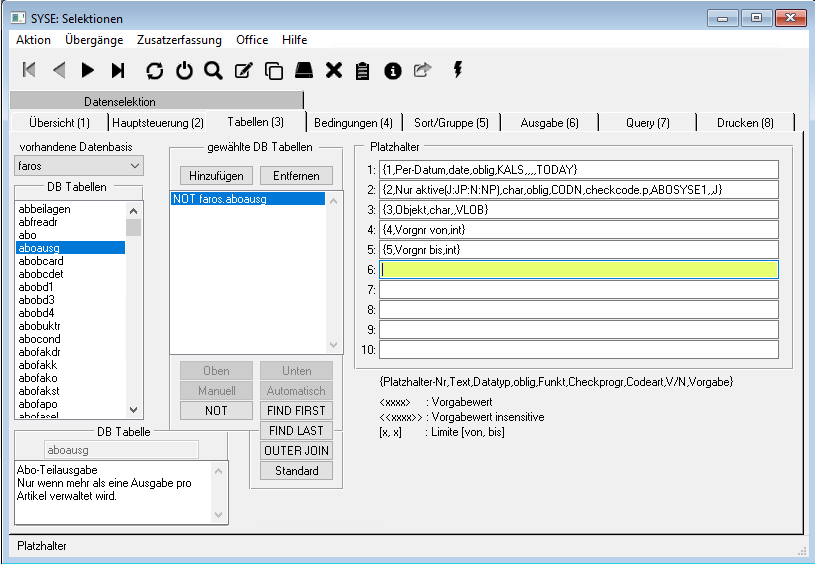Click the copy record icon
Screen dimensions: 815x564
point(273,70)
